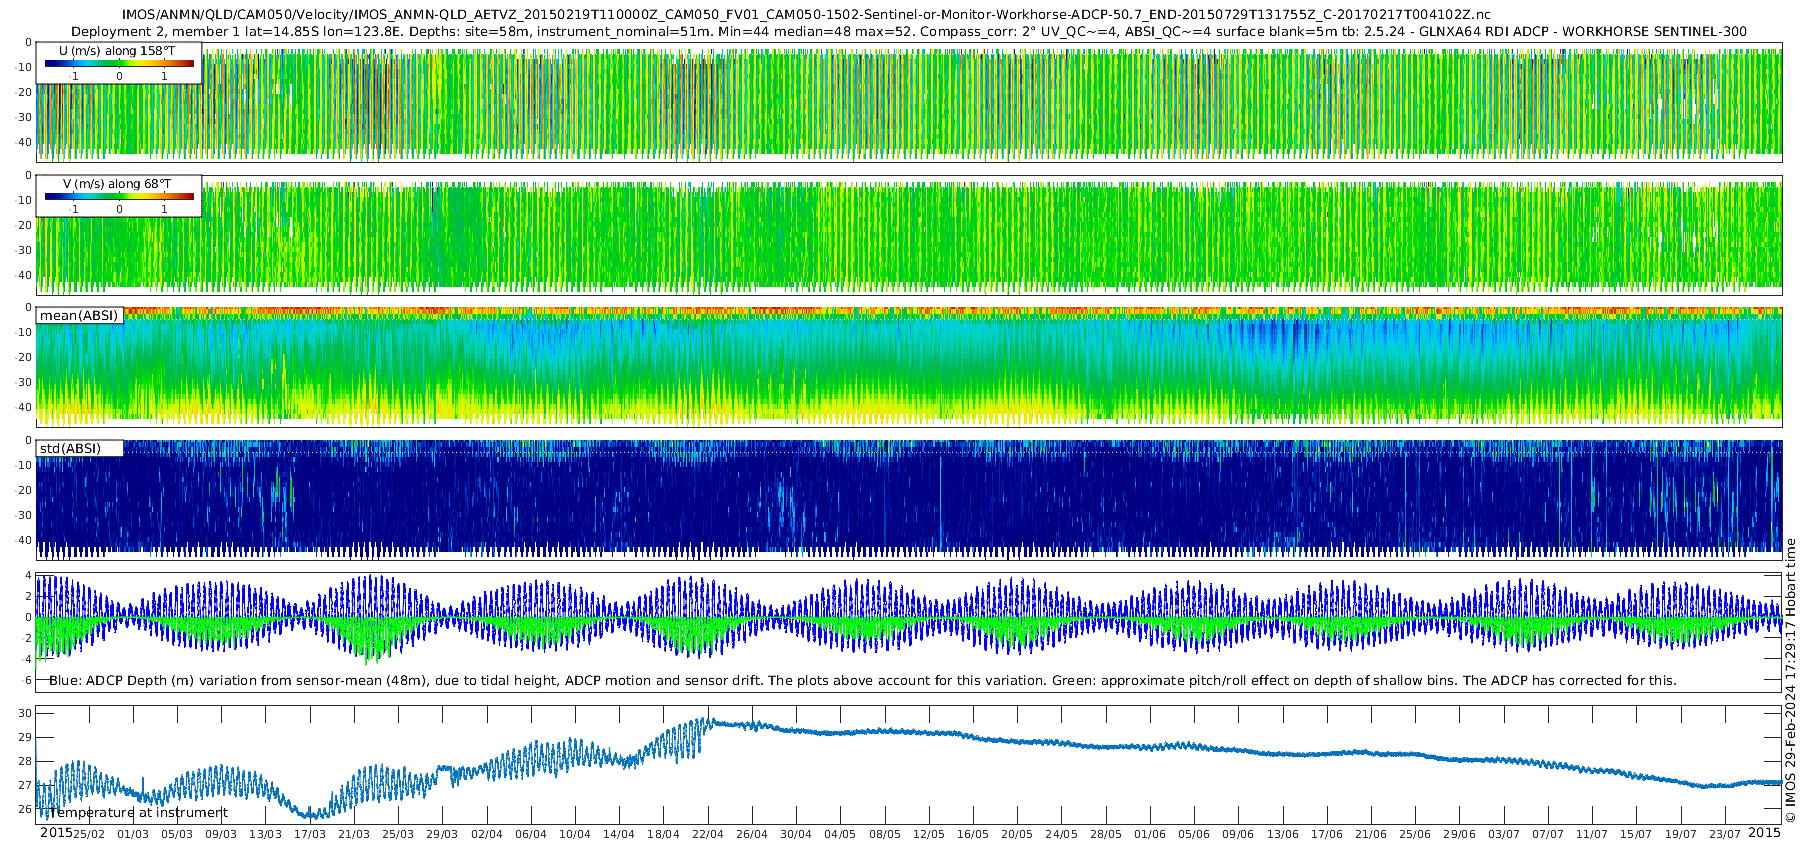1800x850 pixels.
Task: Click the 2015 year label at left axis end
Action: 56,833
